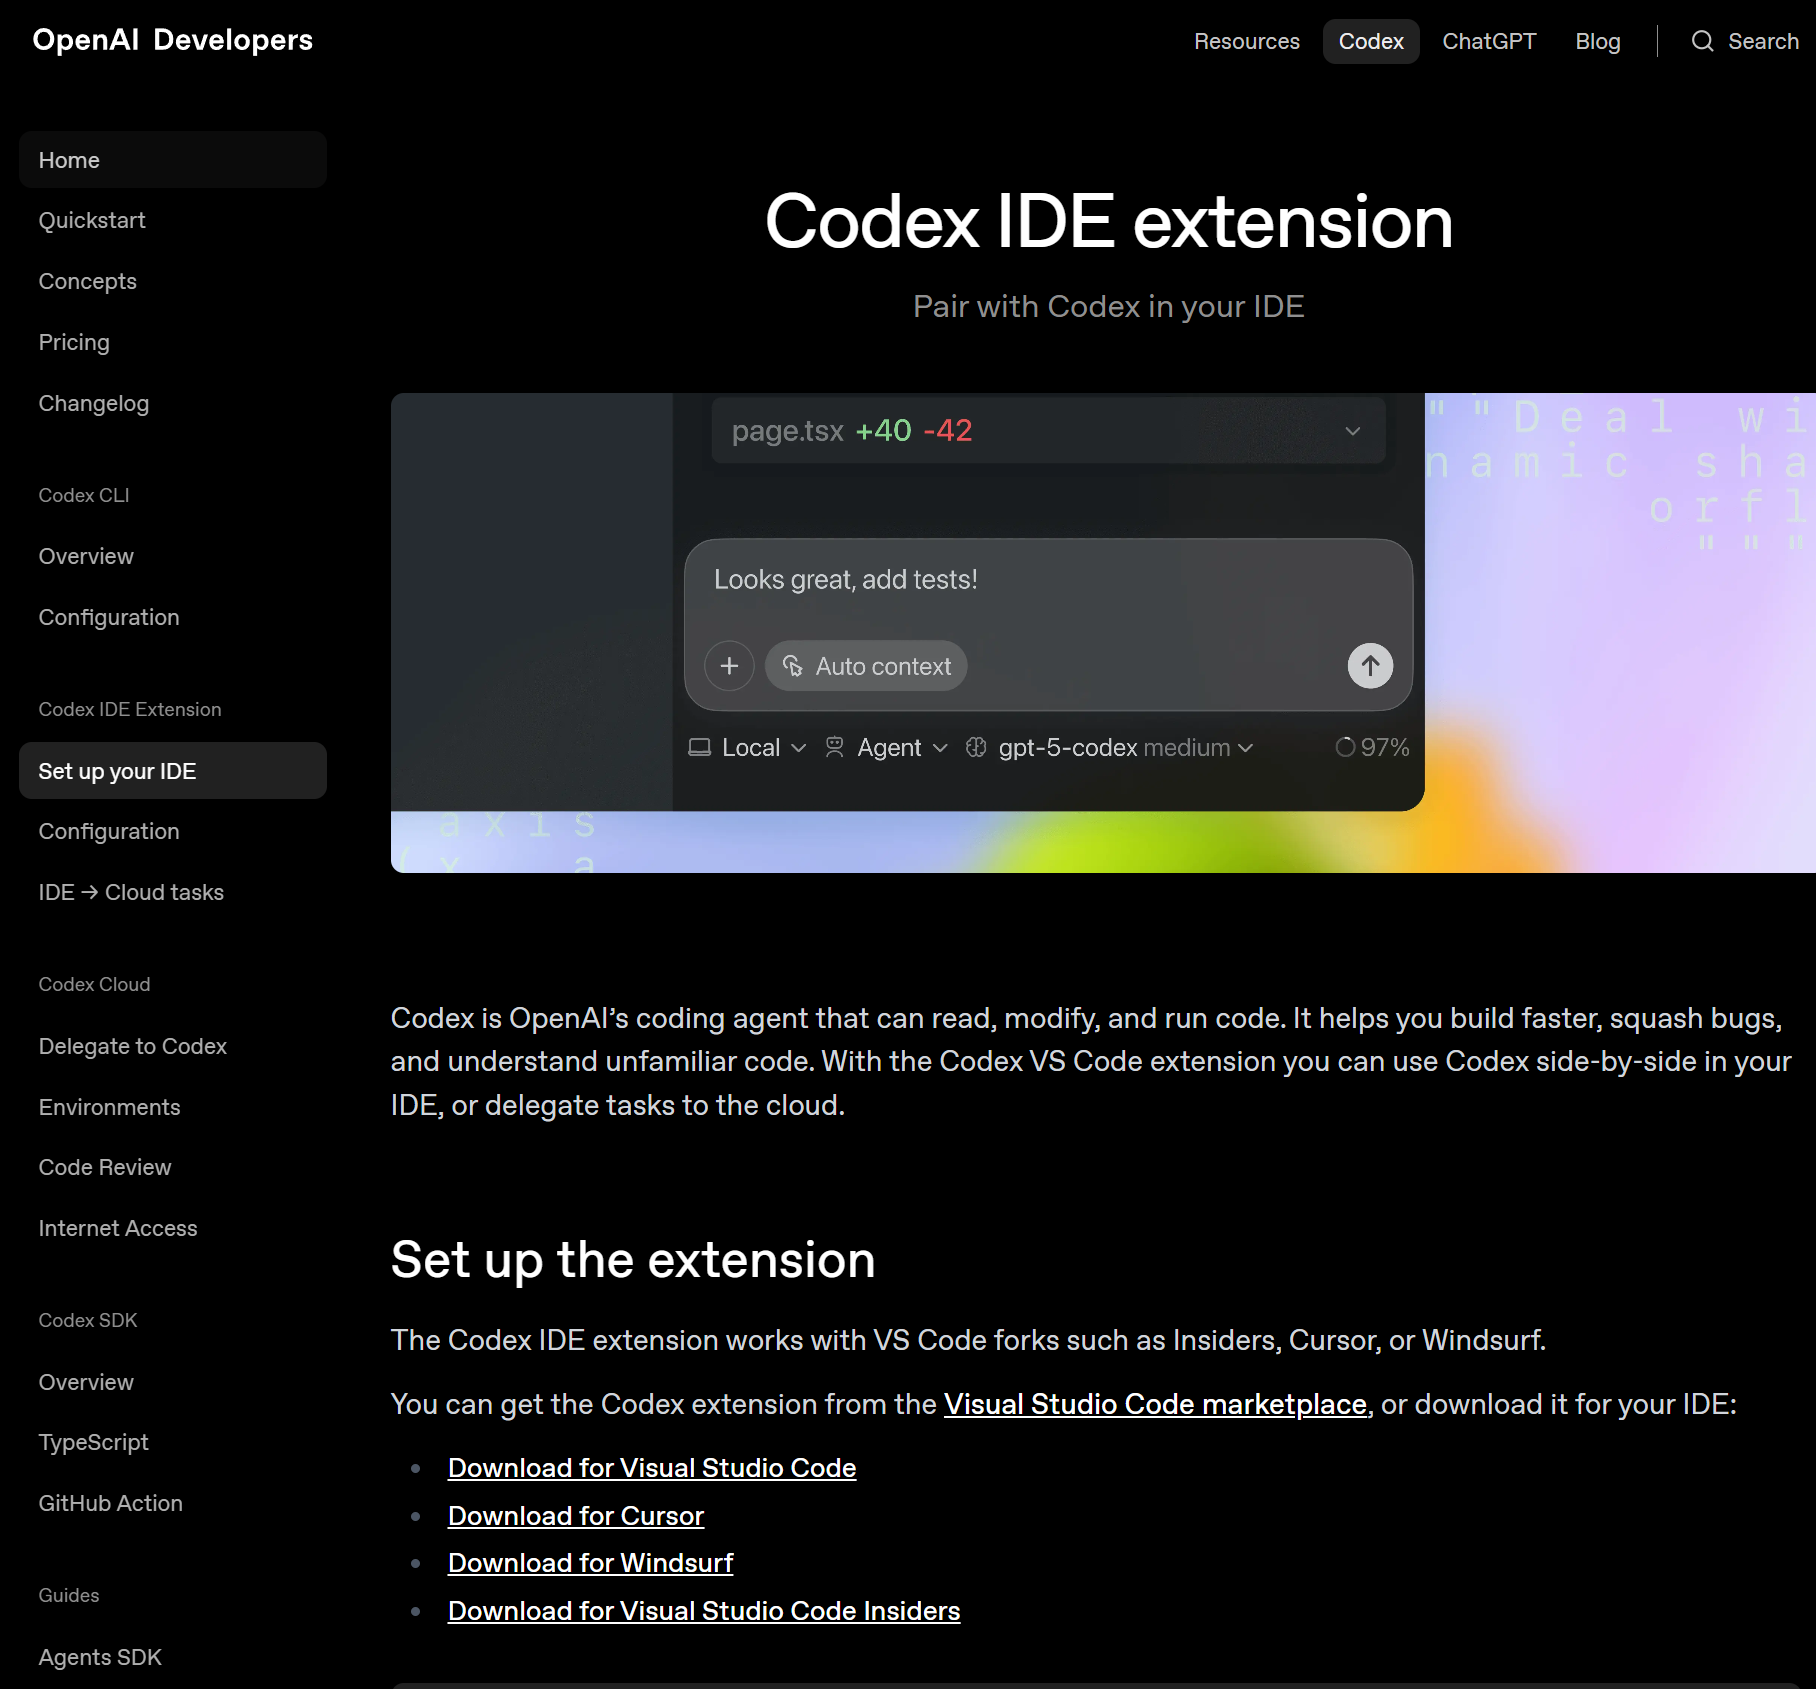
Task: Open the Search function
Action: point(1746,41)
